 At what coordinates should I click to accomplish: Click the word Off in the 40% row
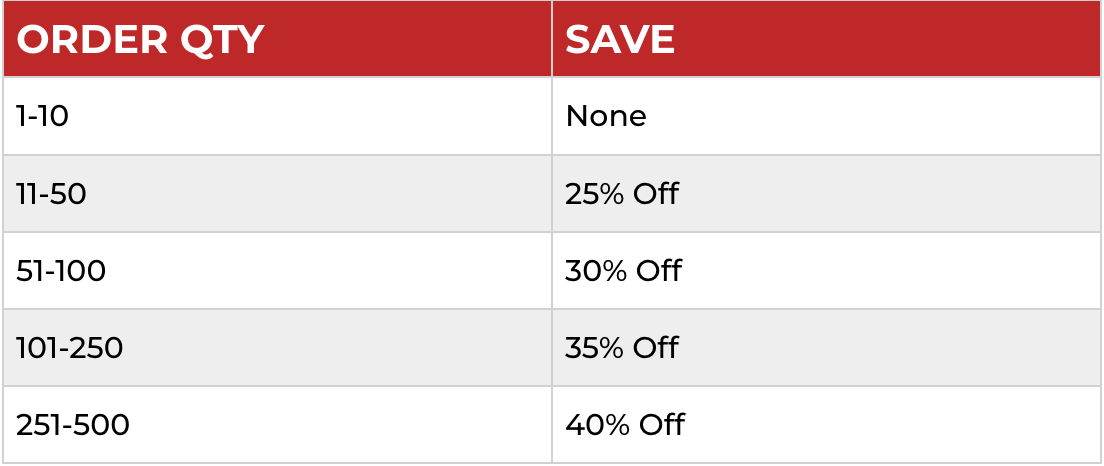[660, 425]
